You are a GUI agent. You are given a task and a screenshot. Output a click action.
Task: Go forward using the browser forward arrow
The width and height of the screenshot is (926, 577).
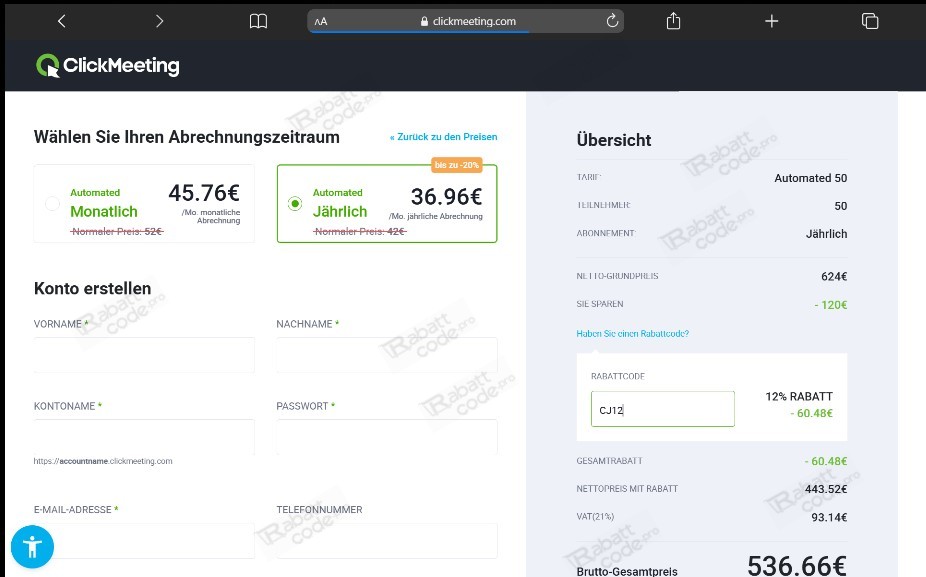point(159,21)
